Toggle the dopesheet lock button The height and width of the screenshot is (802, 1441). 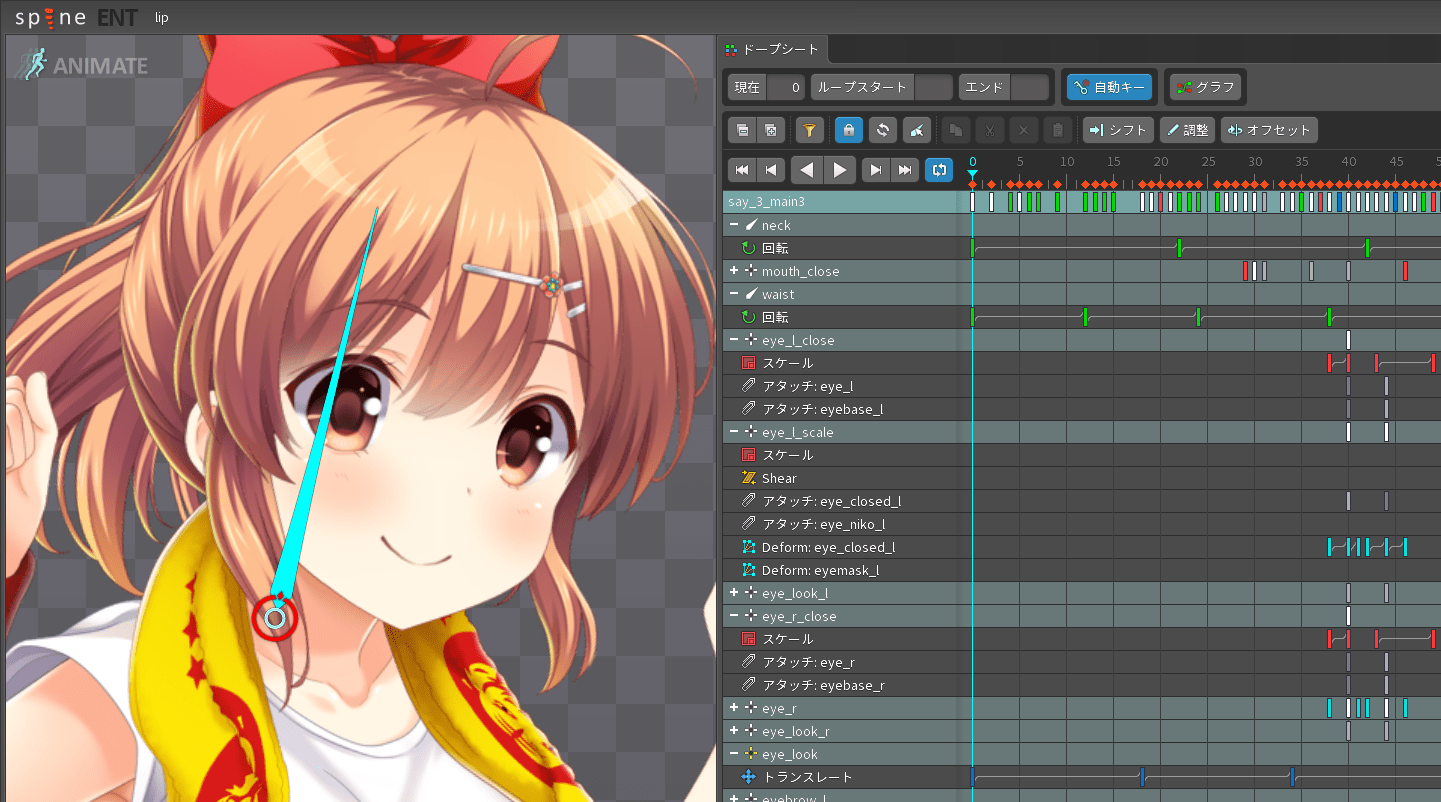[x=848, y=130]
